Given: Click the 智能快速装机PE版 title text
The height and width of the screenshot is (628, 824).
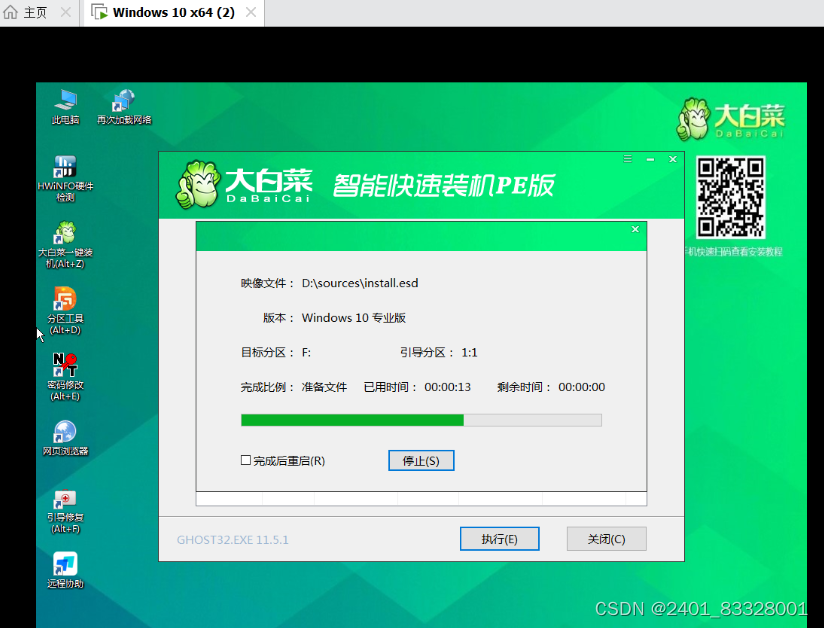Looking at the screenshot, I should pyautogui.click(x=444, y=185).
